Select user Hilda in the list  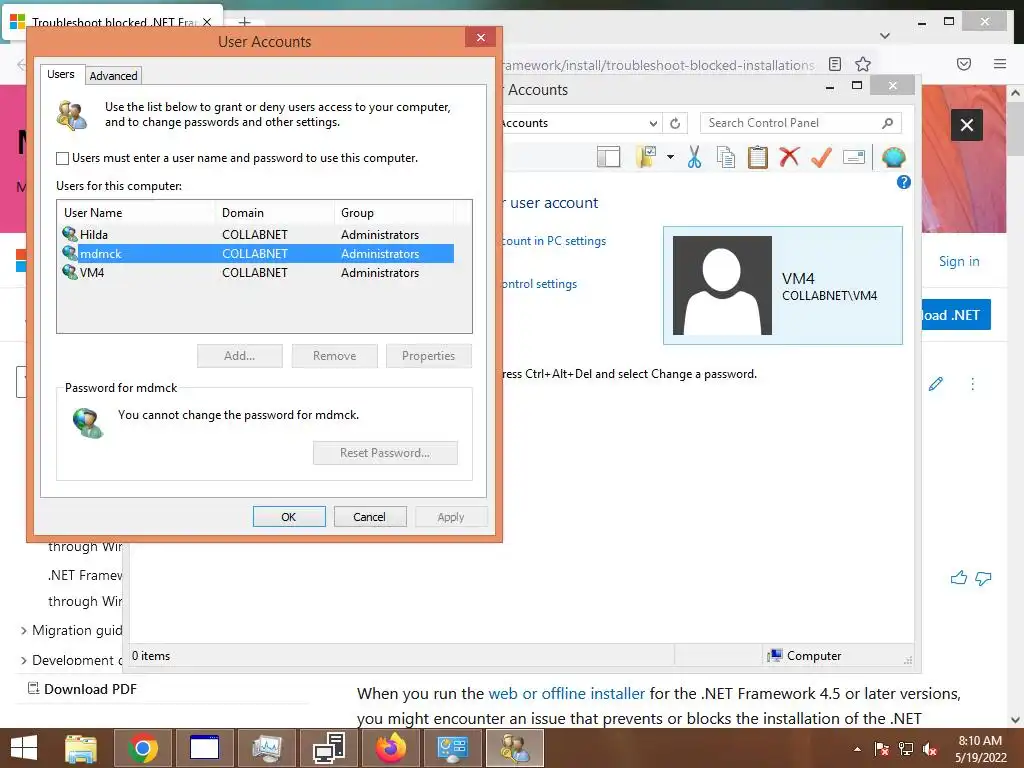click(x=257, y=234)
